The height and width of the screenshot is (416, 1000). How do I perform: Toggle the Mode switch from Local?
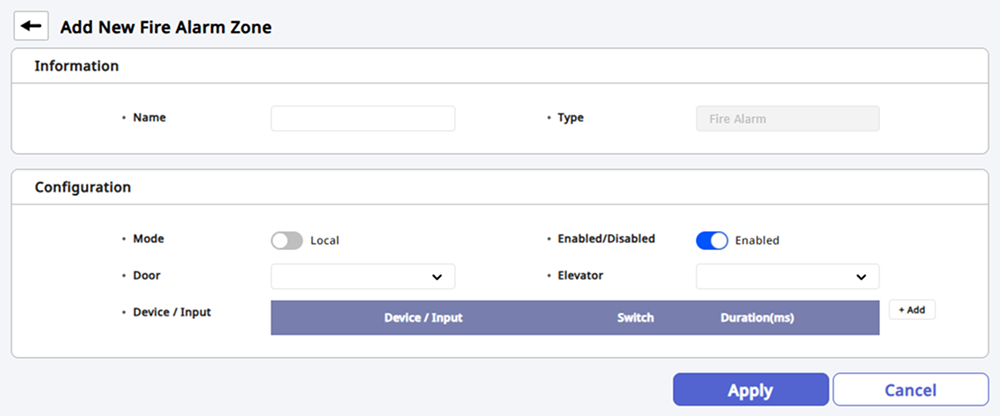[286, 240]
